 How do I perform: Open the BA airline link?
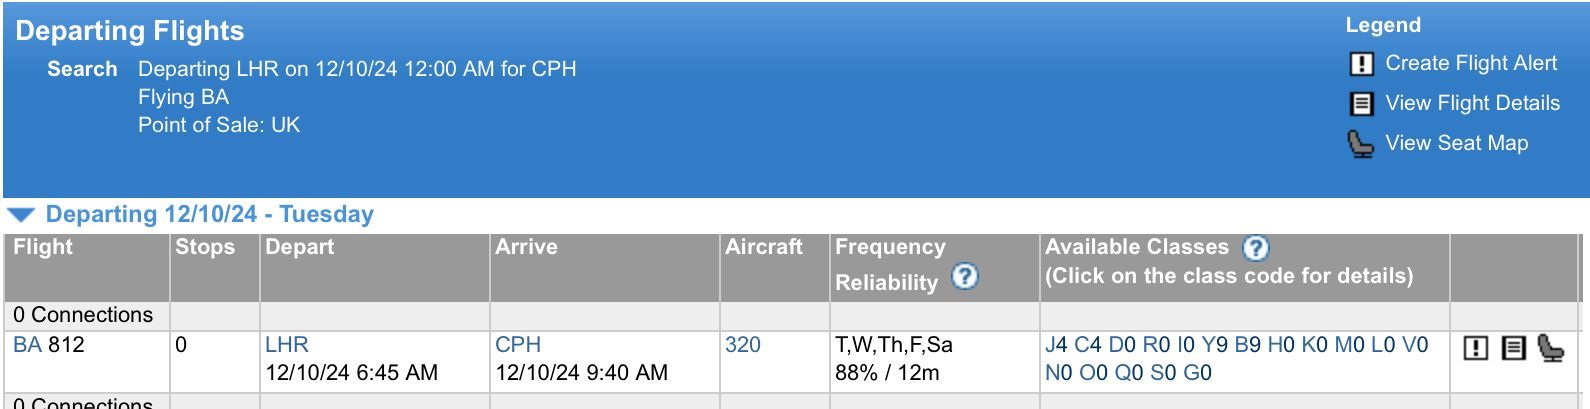(x=27, y=345)
